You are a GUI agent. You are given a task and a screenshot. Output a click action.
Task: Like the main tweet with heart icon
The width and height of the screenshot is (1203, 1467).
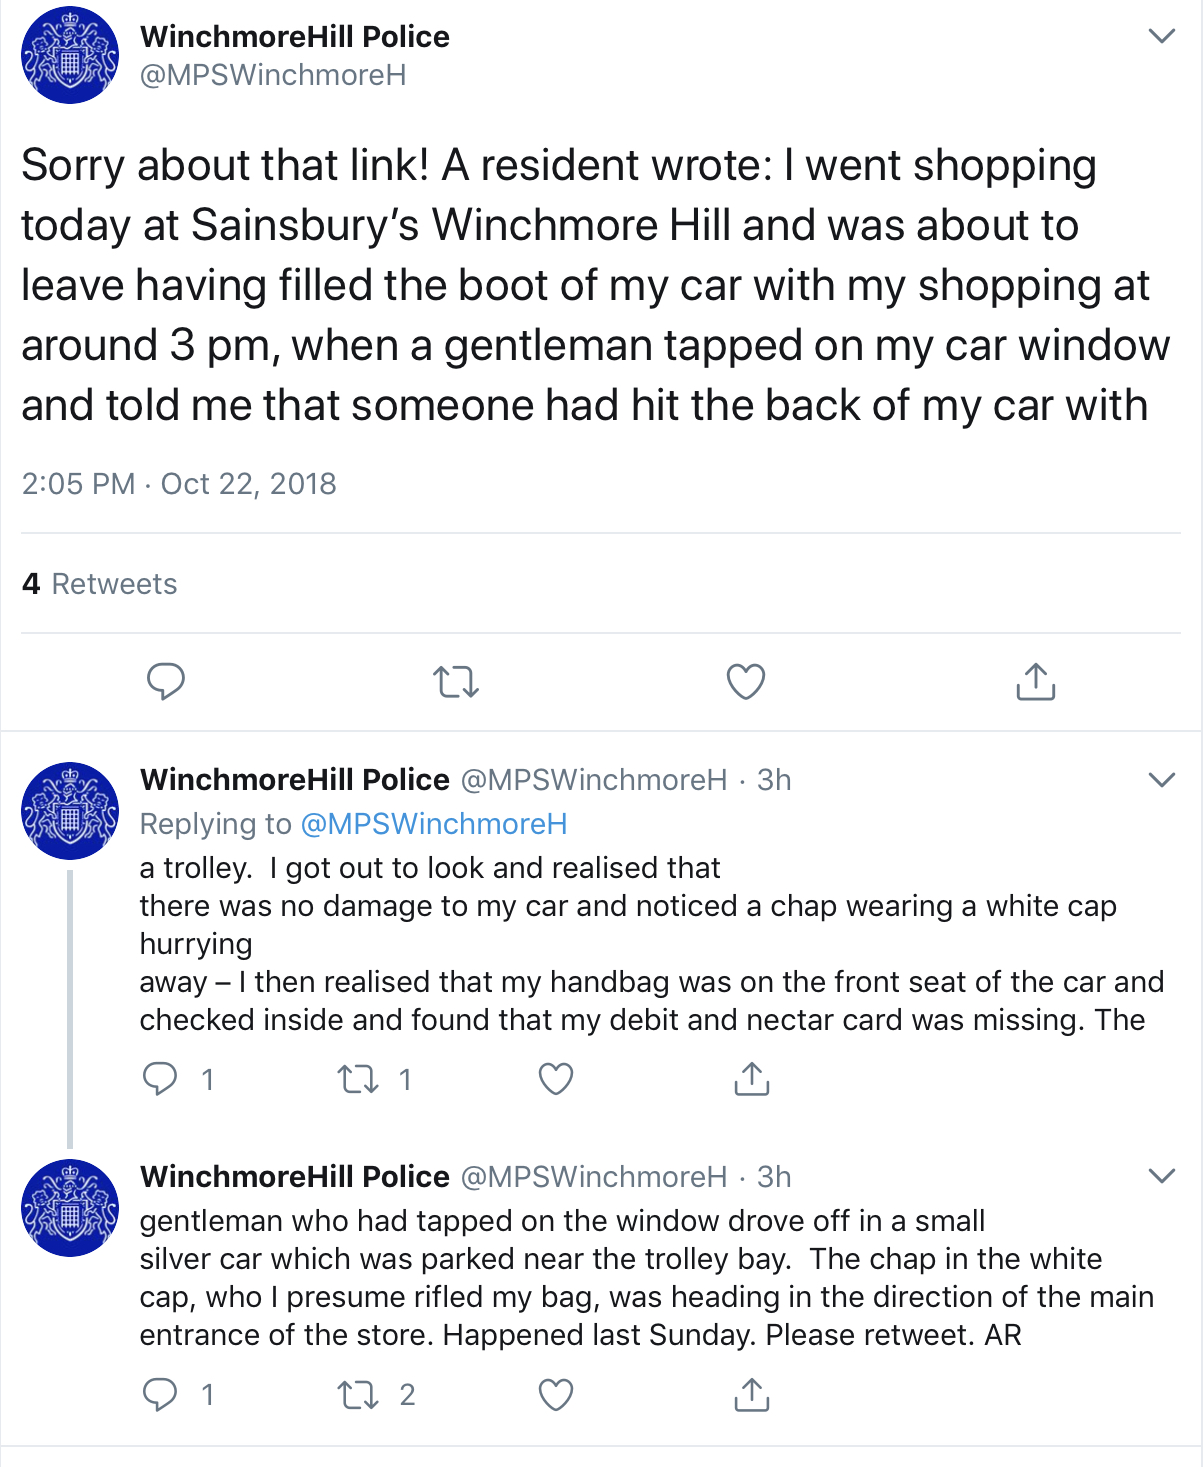coord(745,682)
